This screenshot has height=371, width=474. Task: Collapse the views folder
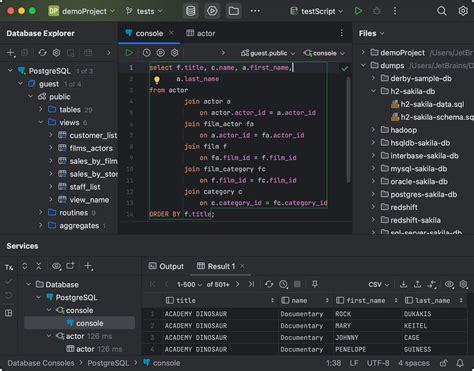click(41, 122)
